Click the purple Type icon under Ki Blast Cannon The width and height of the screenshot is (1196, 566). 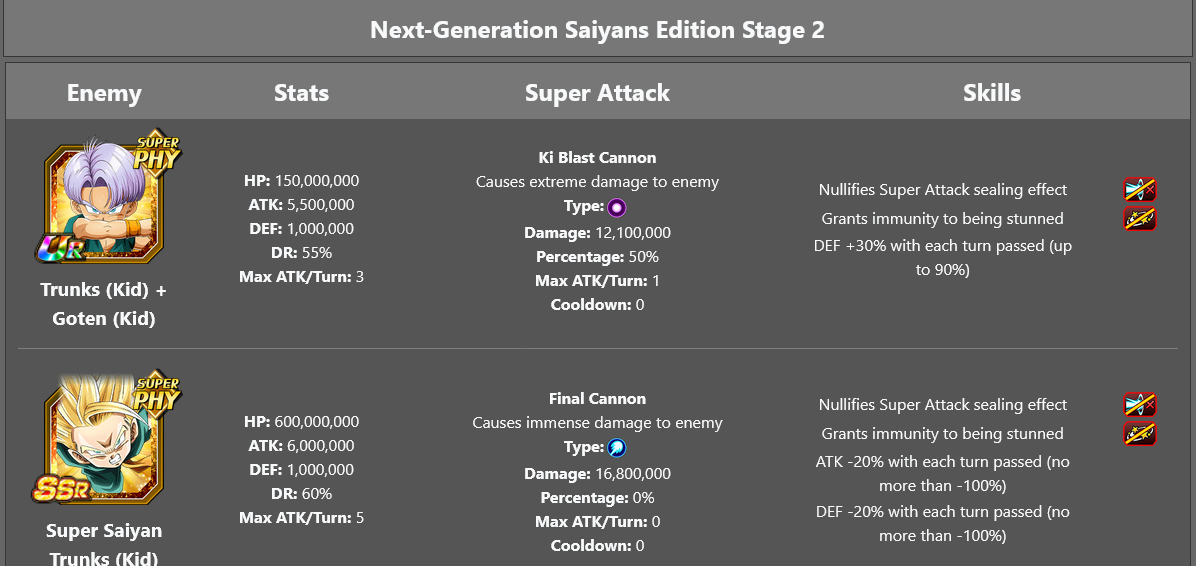point(617,208)
